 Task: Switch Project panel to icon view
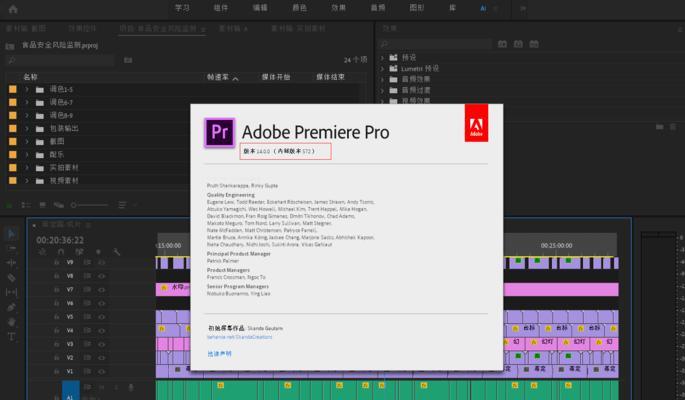pos(42,205)
